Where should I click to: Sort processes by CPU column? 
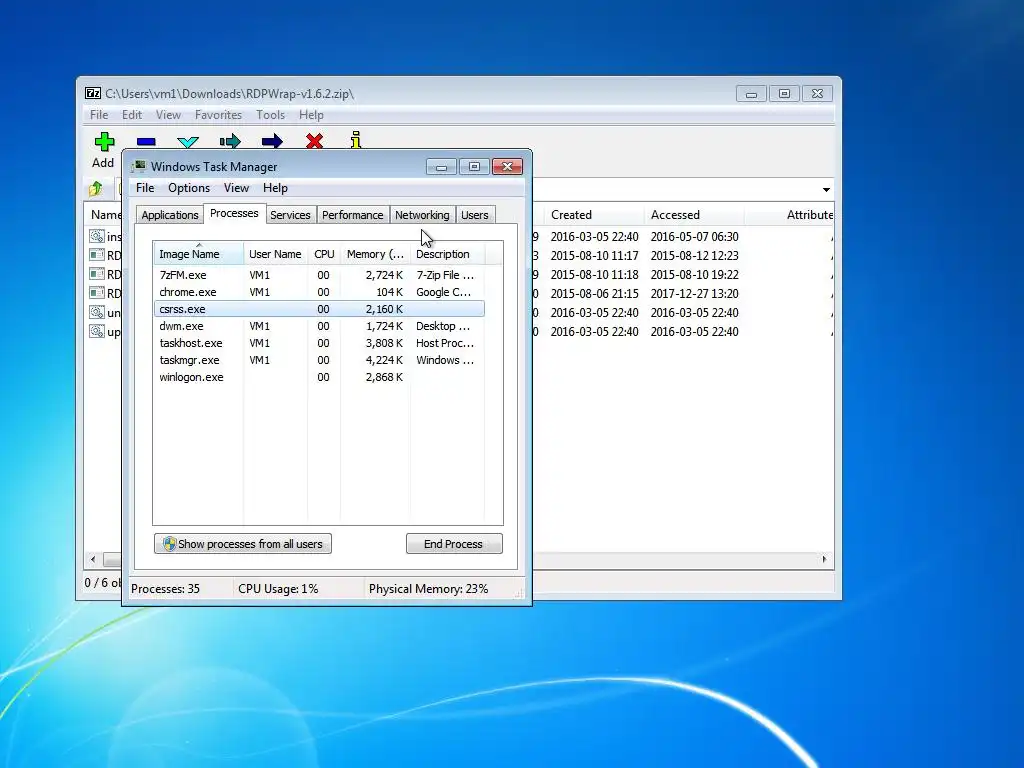[324, 253]
